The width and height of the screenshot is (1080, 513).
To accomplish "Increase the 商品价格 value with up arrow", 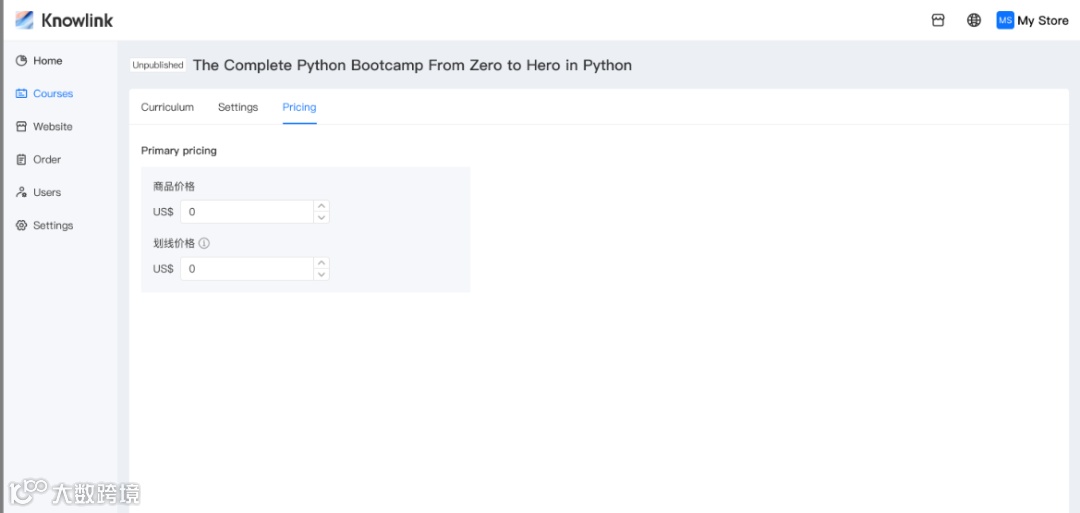I will (321, 206).
